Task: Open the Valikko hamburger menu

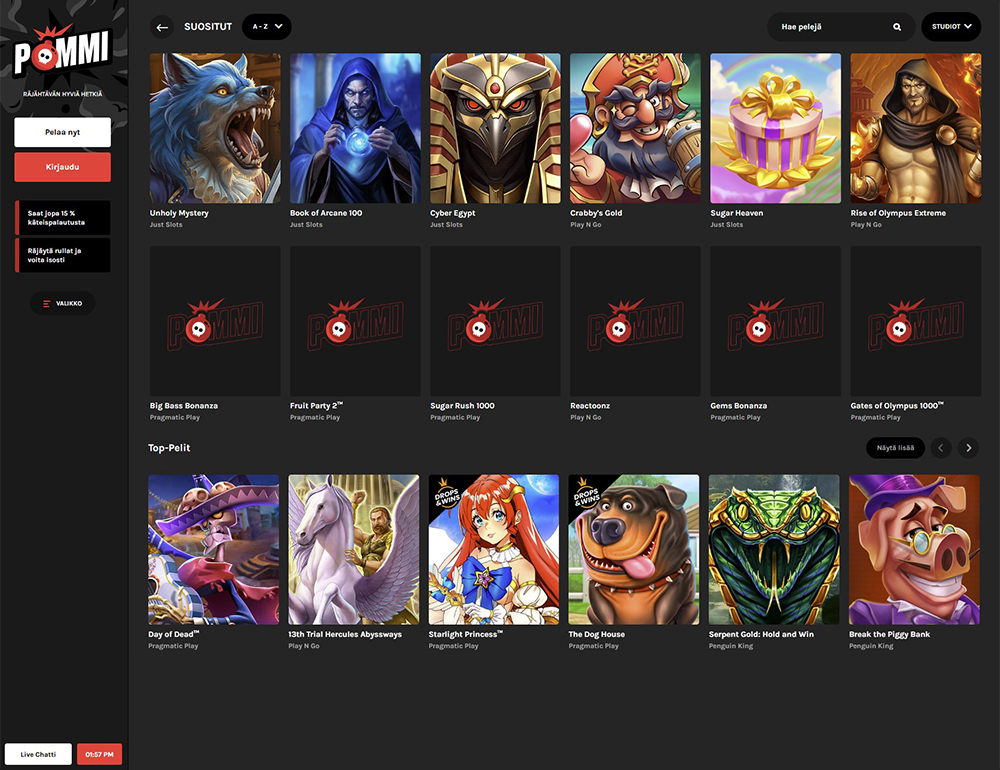Action: coord(62,303)
